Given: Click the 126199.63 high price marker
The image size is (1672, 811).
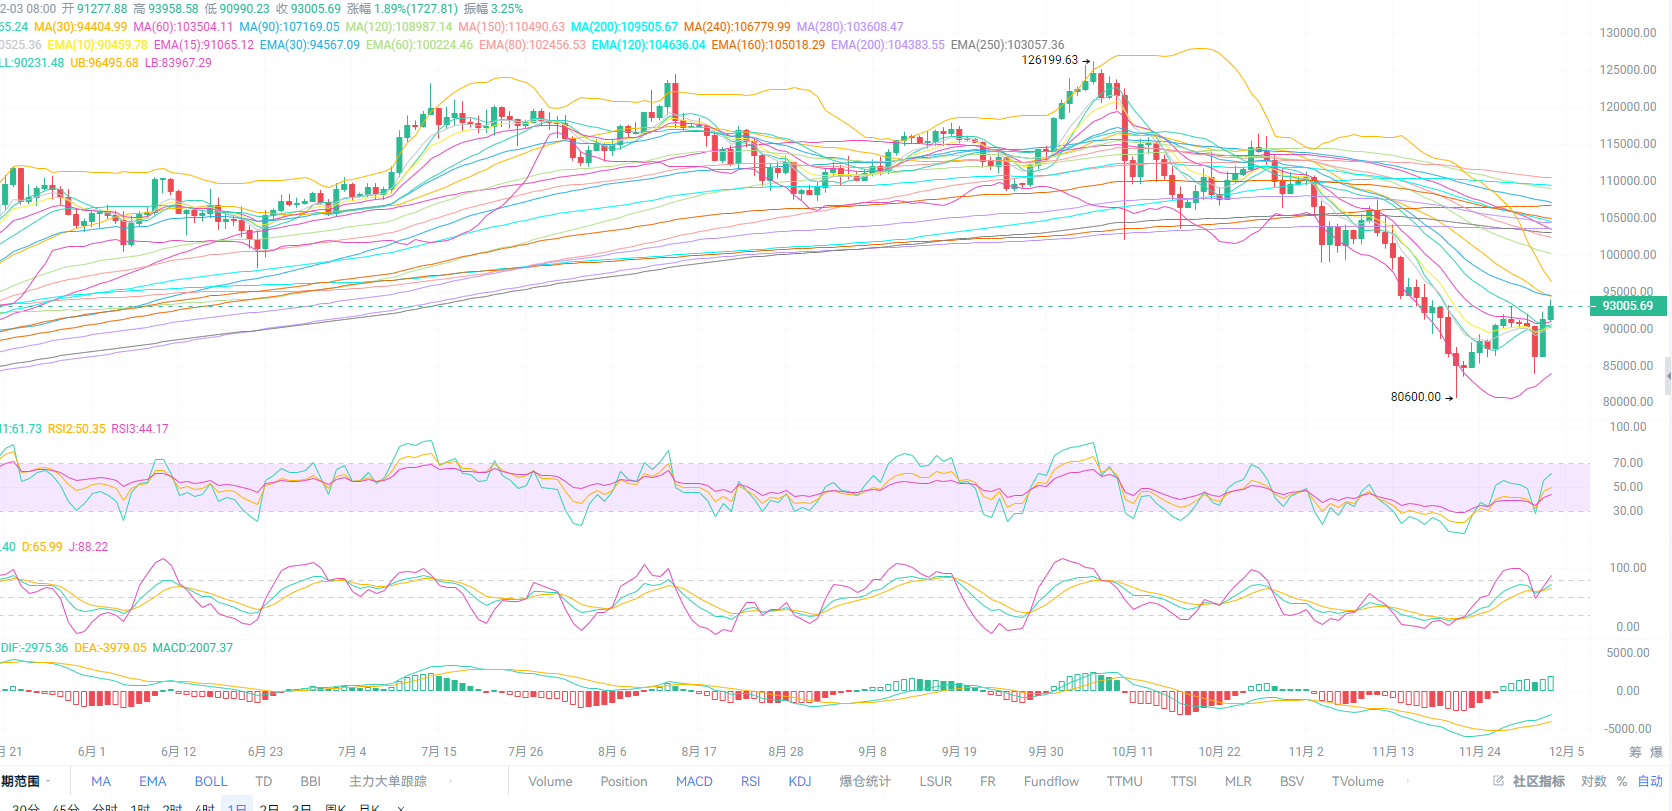Looking at the screenshot, I should tap(1049, 60).
